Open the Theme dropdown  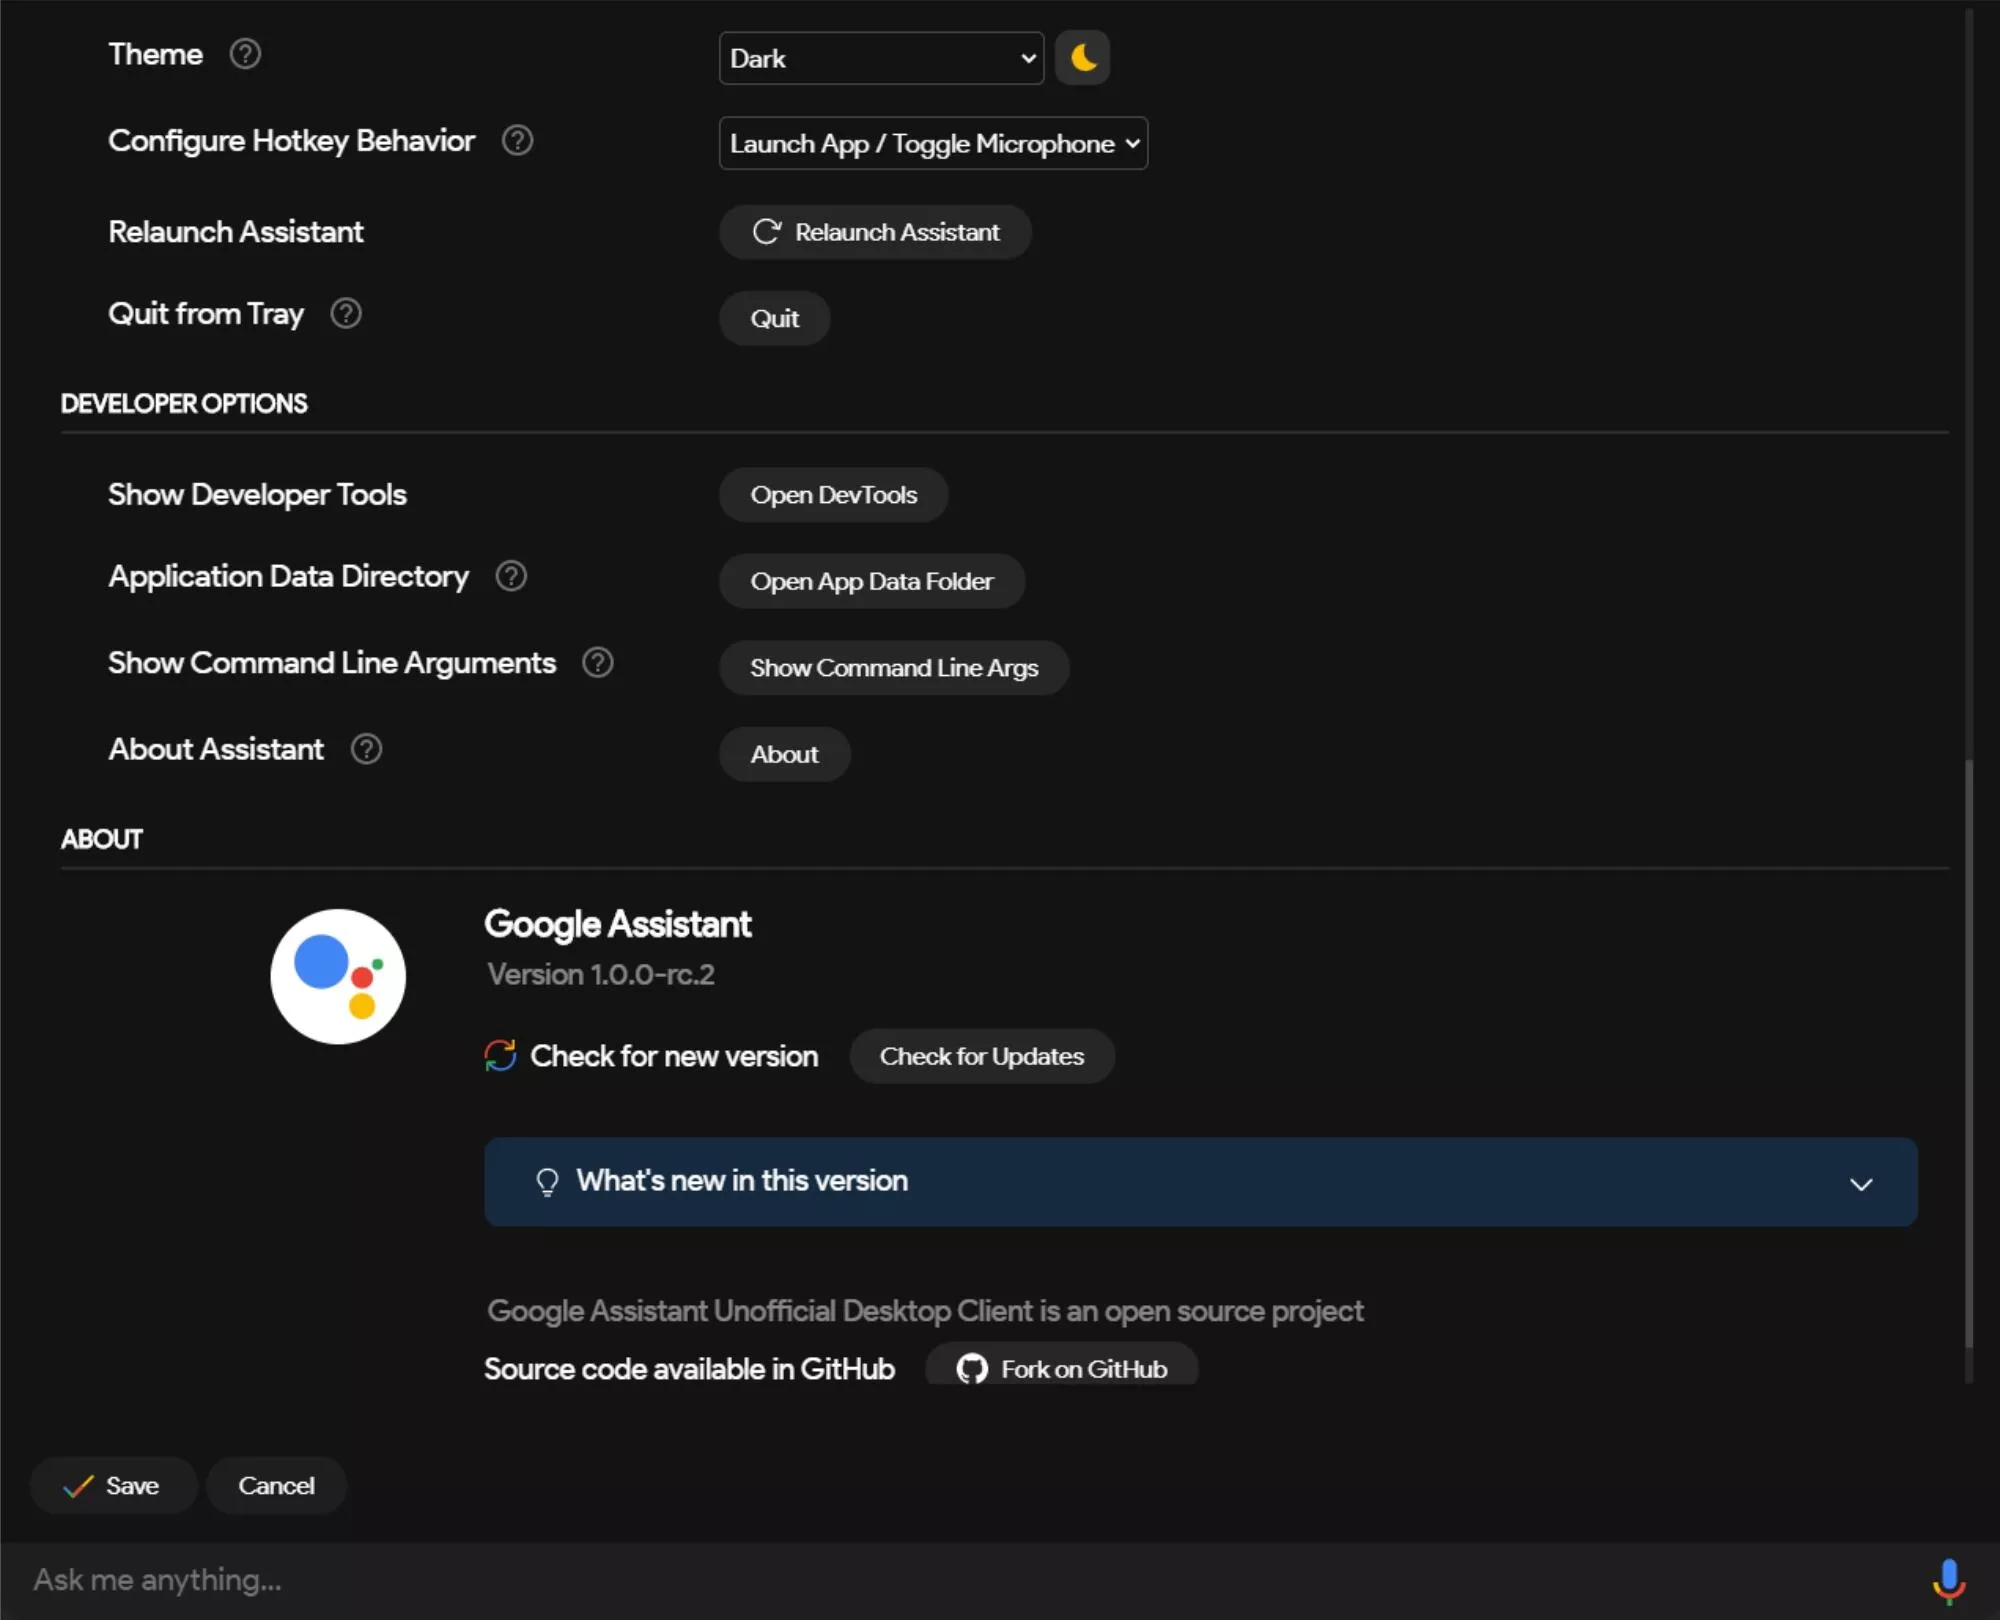(881, 58)
